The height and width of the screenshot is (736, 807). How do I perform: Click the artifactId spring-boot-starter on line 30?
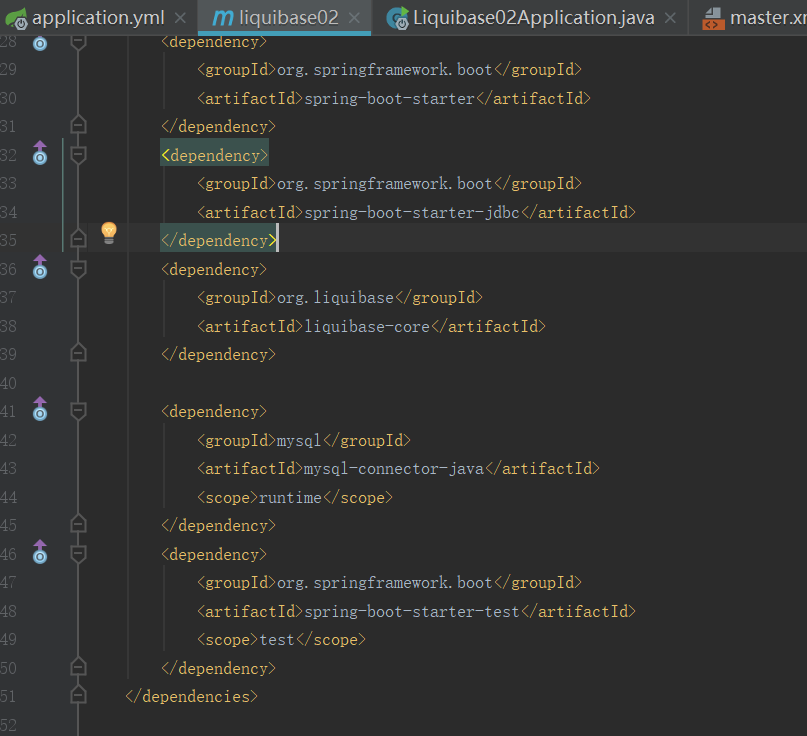pos(390,98)
